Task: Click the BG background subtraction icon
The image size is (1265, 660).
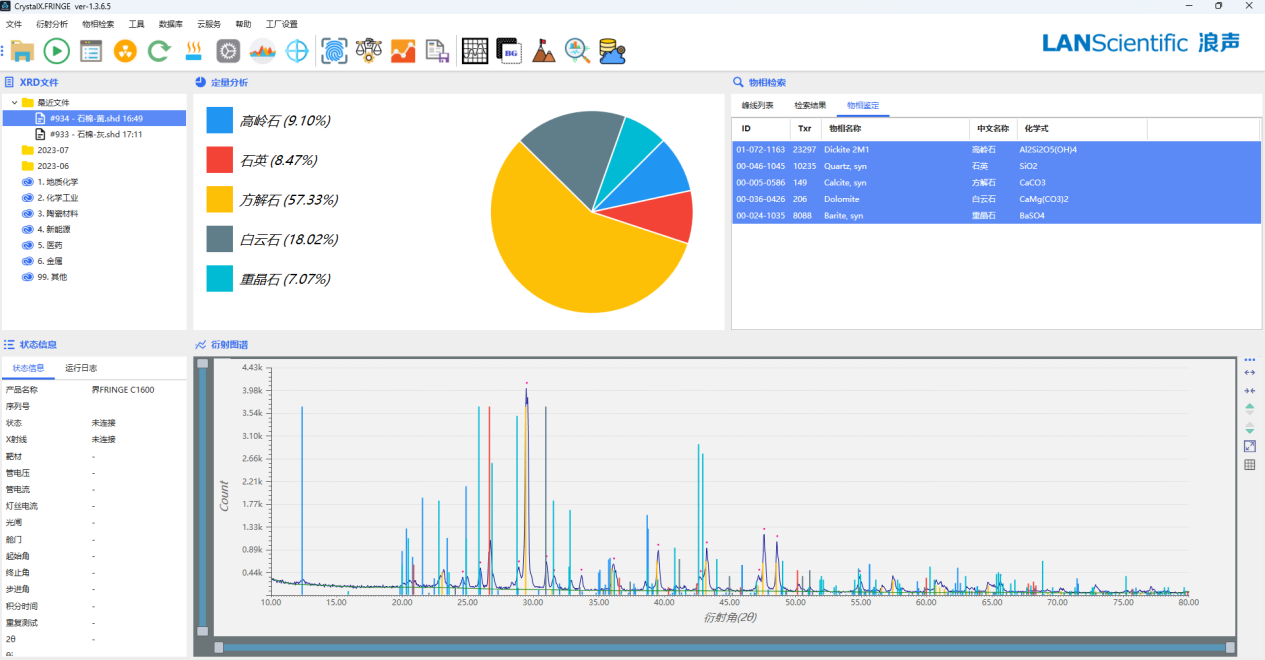Action: 510,51
